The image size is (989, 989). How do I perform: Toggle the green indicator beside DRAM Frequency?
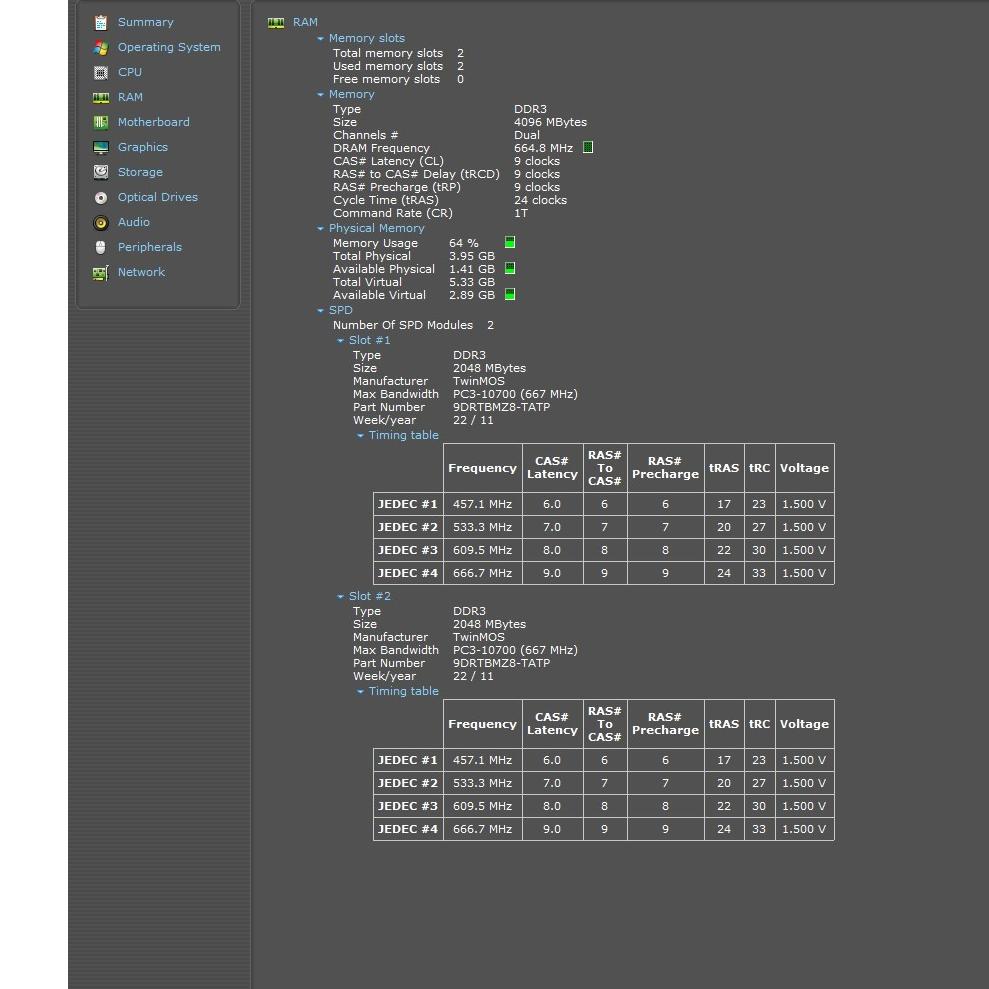tap(588, 148)
